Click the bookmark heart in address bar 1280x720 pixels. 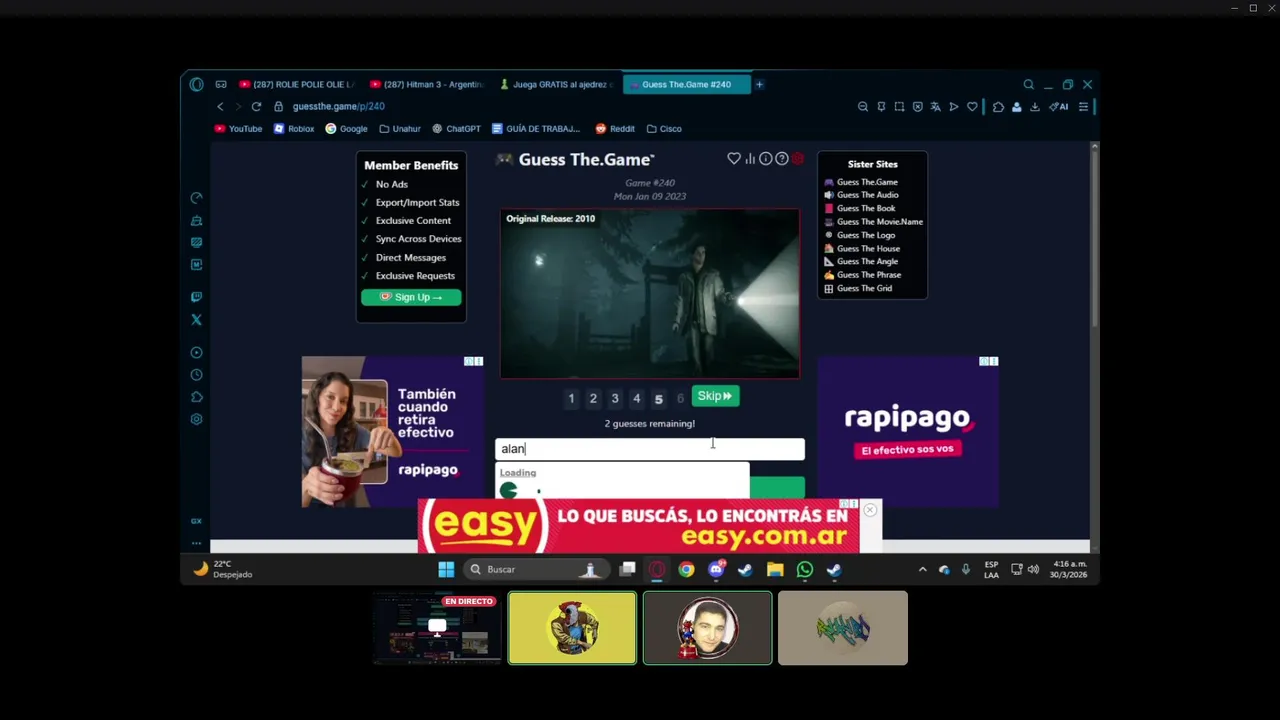click(x=972, y=107)
